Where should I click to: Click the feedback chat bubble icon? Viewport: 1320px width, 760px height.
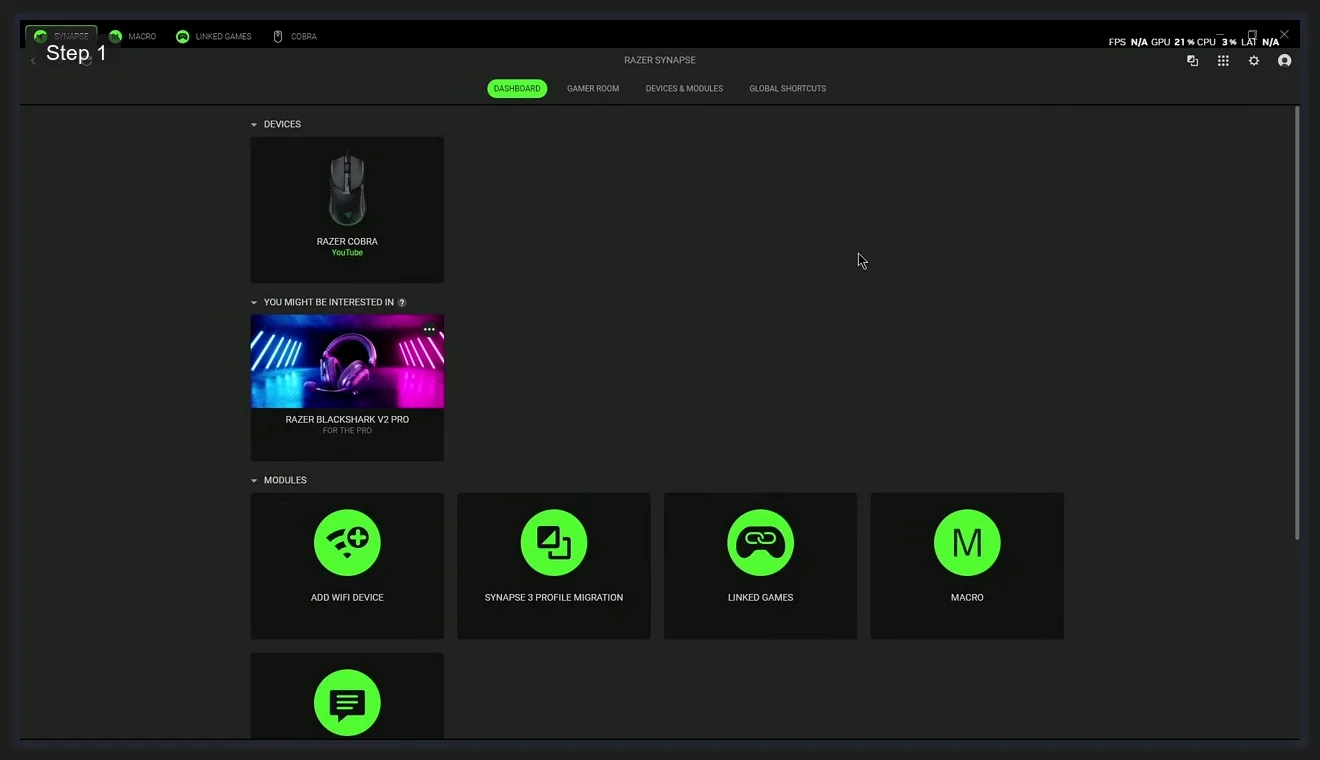347,702
